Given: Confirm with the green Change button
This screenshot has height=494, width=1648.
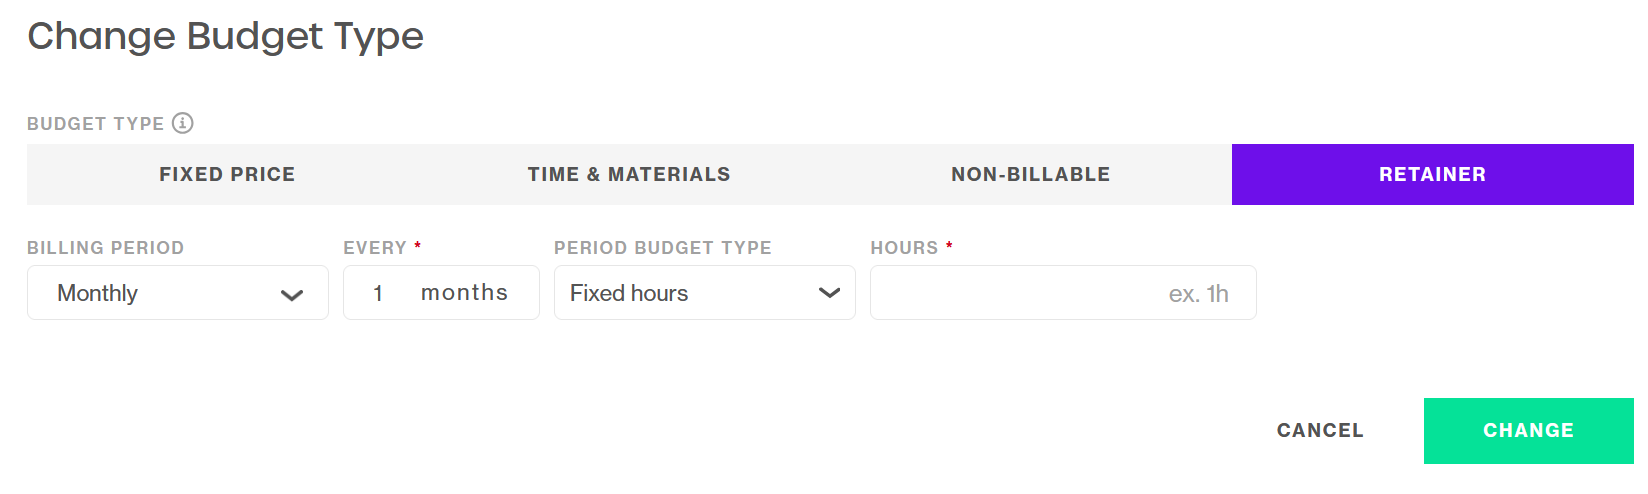Looking at the screenshot, I should [x=1529, y=431].
